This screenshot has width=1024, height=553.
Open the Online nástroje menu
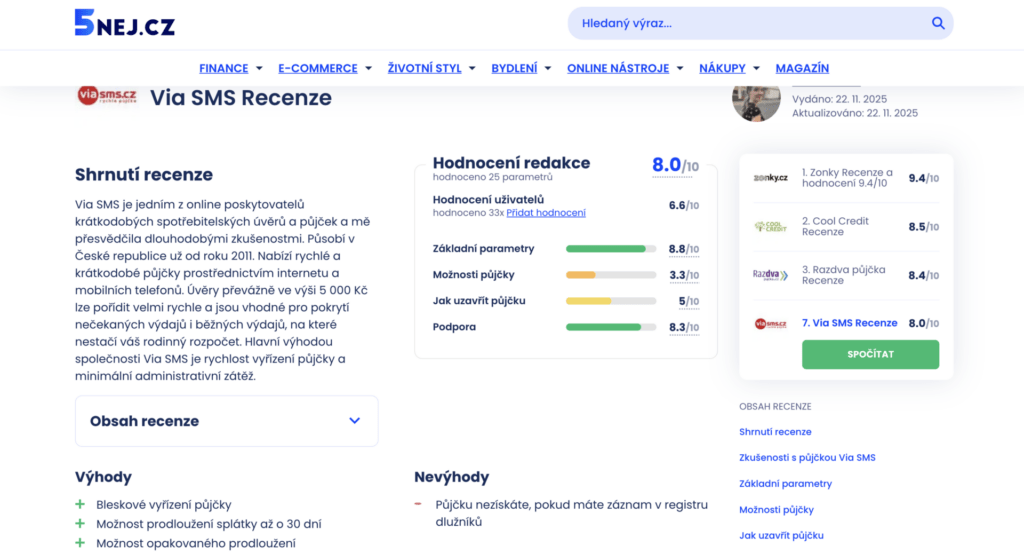pyautogui.click(x=625, y=68)
